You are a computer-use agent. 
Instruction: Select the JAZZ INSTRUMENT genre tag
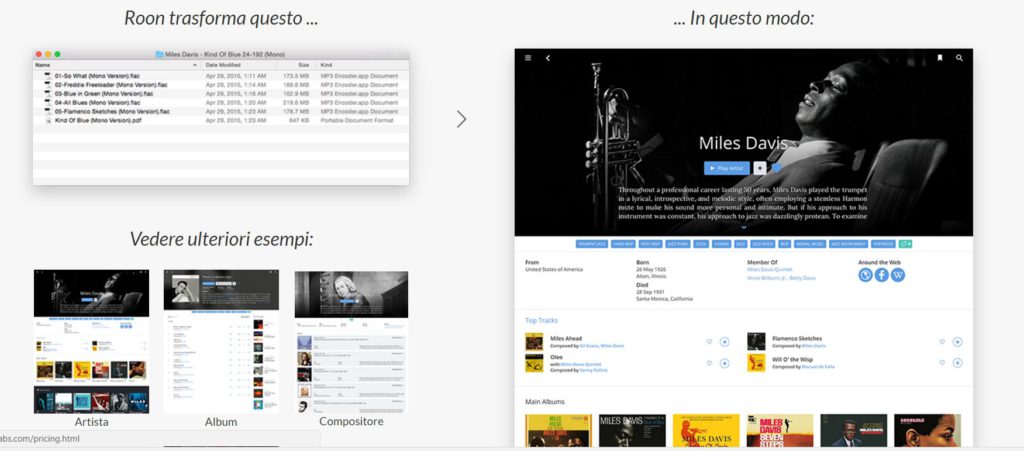pos(848,244)
